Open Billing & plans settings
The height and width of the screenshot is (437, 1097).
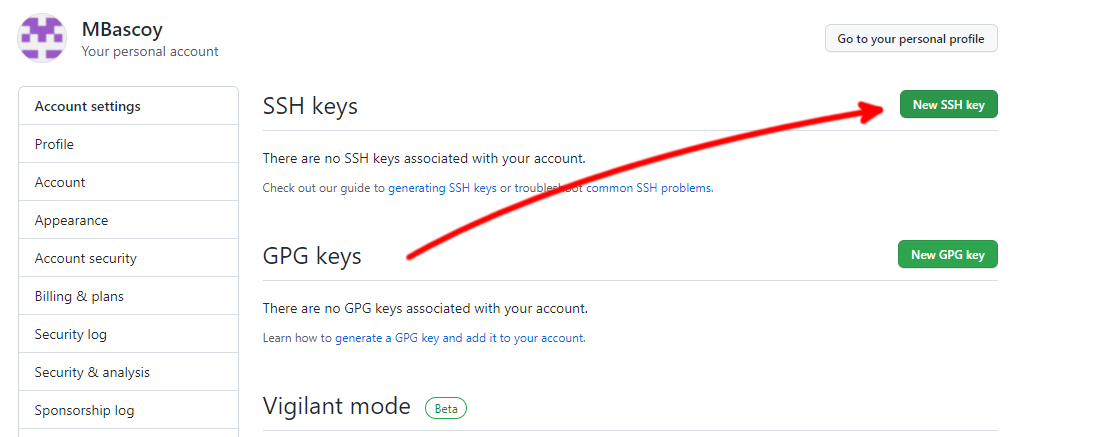click(79, 296)
